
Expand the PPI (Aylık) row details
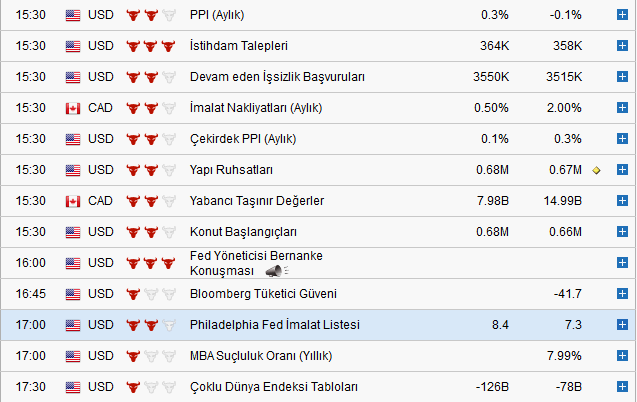(621, 15)
